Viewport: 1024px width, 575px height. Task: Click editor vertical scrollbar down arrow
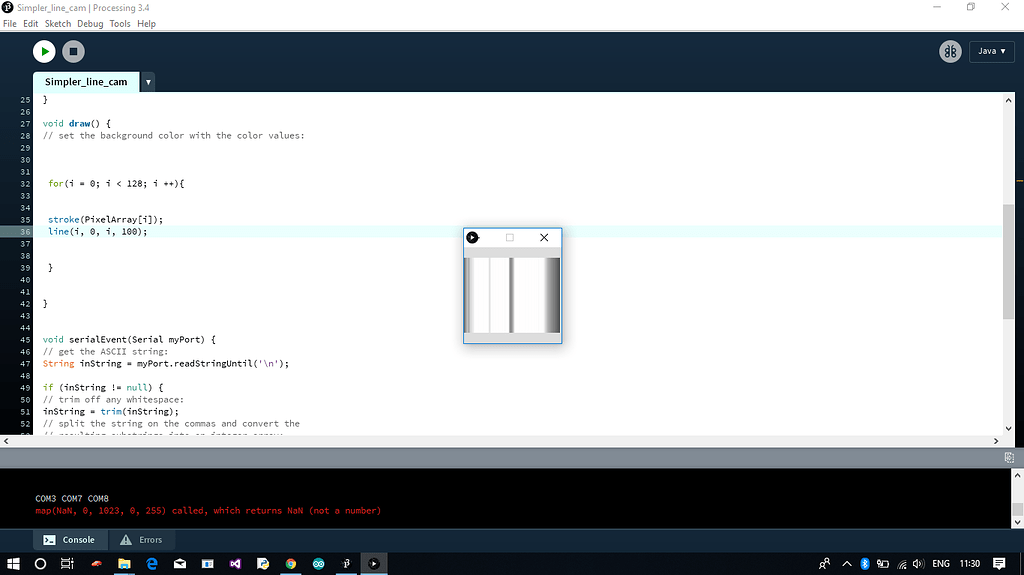(x=1008, y=429)
